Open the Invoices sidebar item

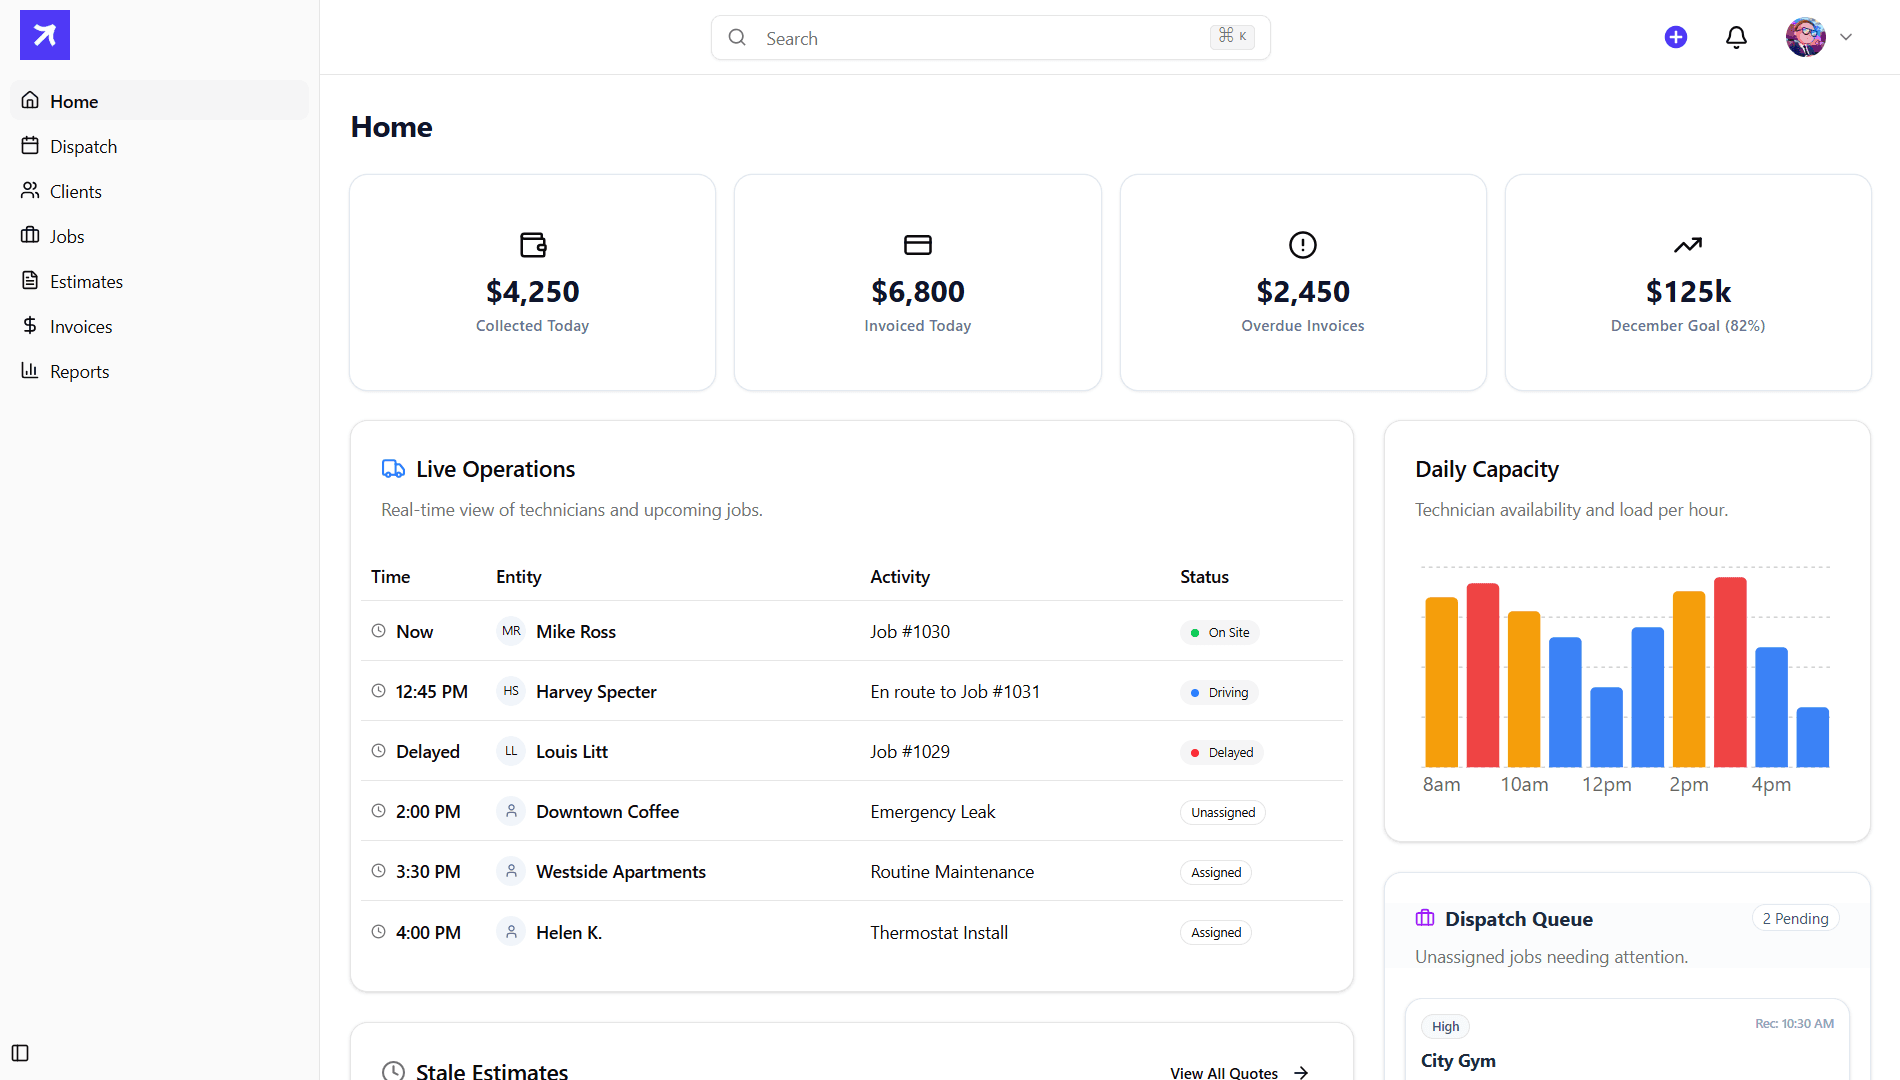coord(81,327)
